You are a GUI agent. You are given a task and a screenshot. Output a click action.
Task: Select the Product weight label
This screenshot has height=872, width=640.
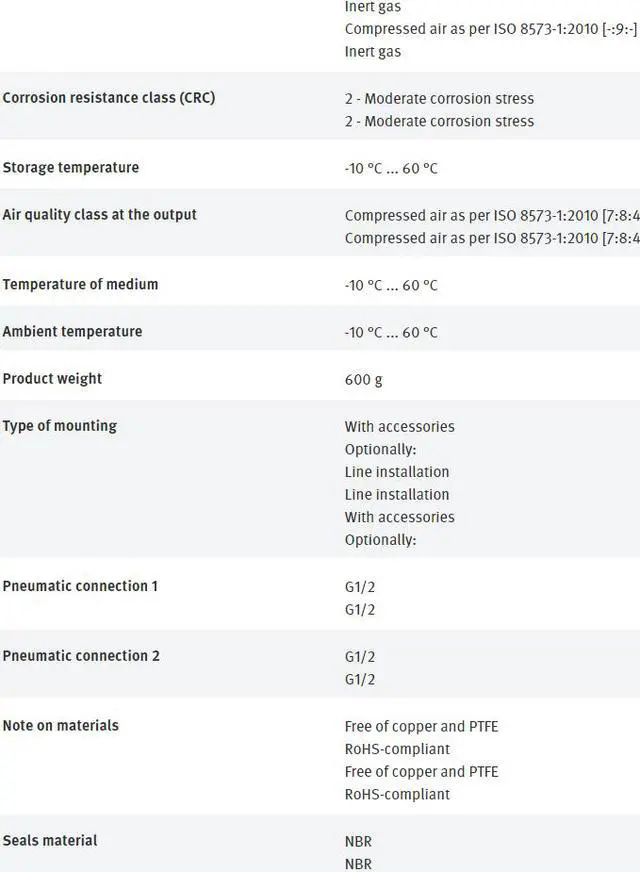click(52, 379)
